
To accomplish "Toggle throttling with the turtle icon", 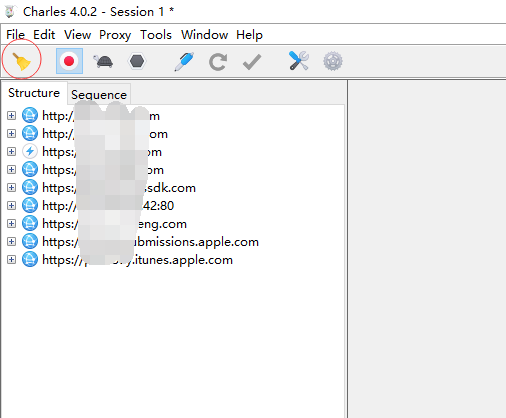I will 103,61.
